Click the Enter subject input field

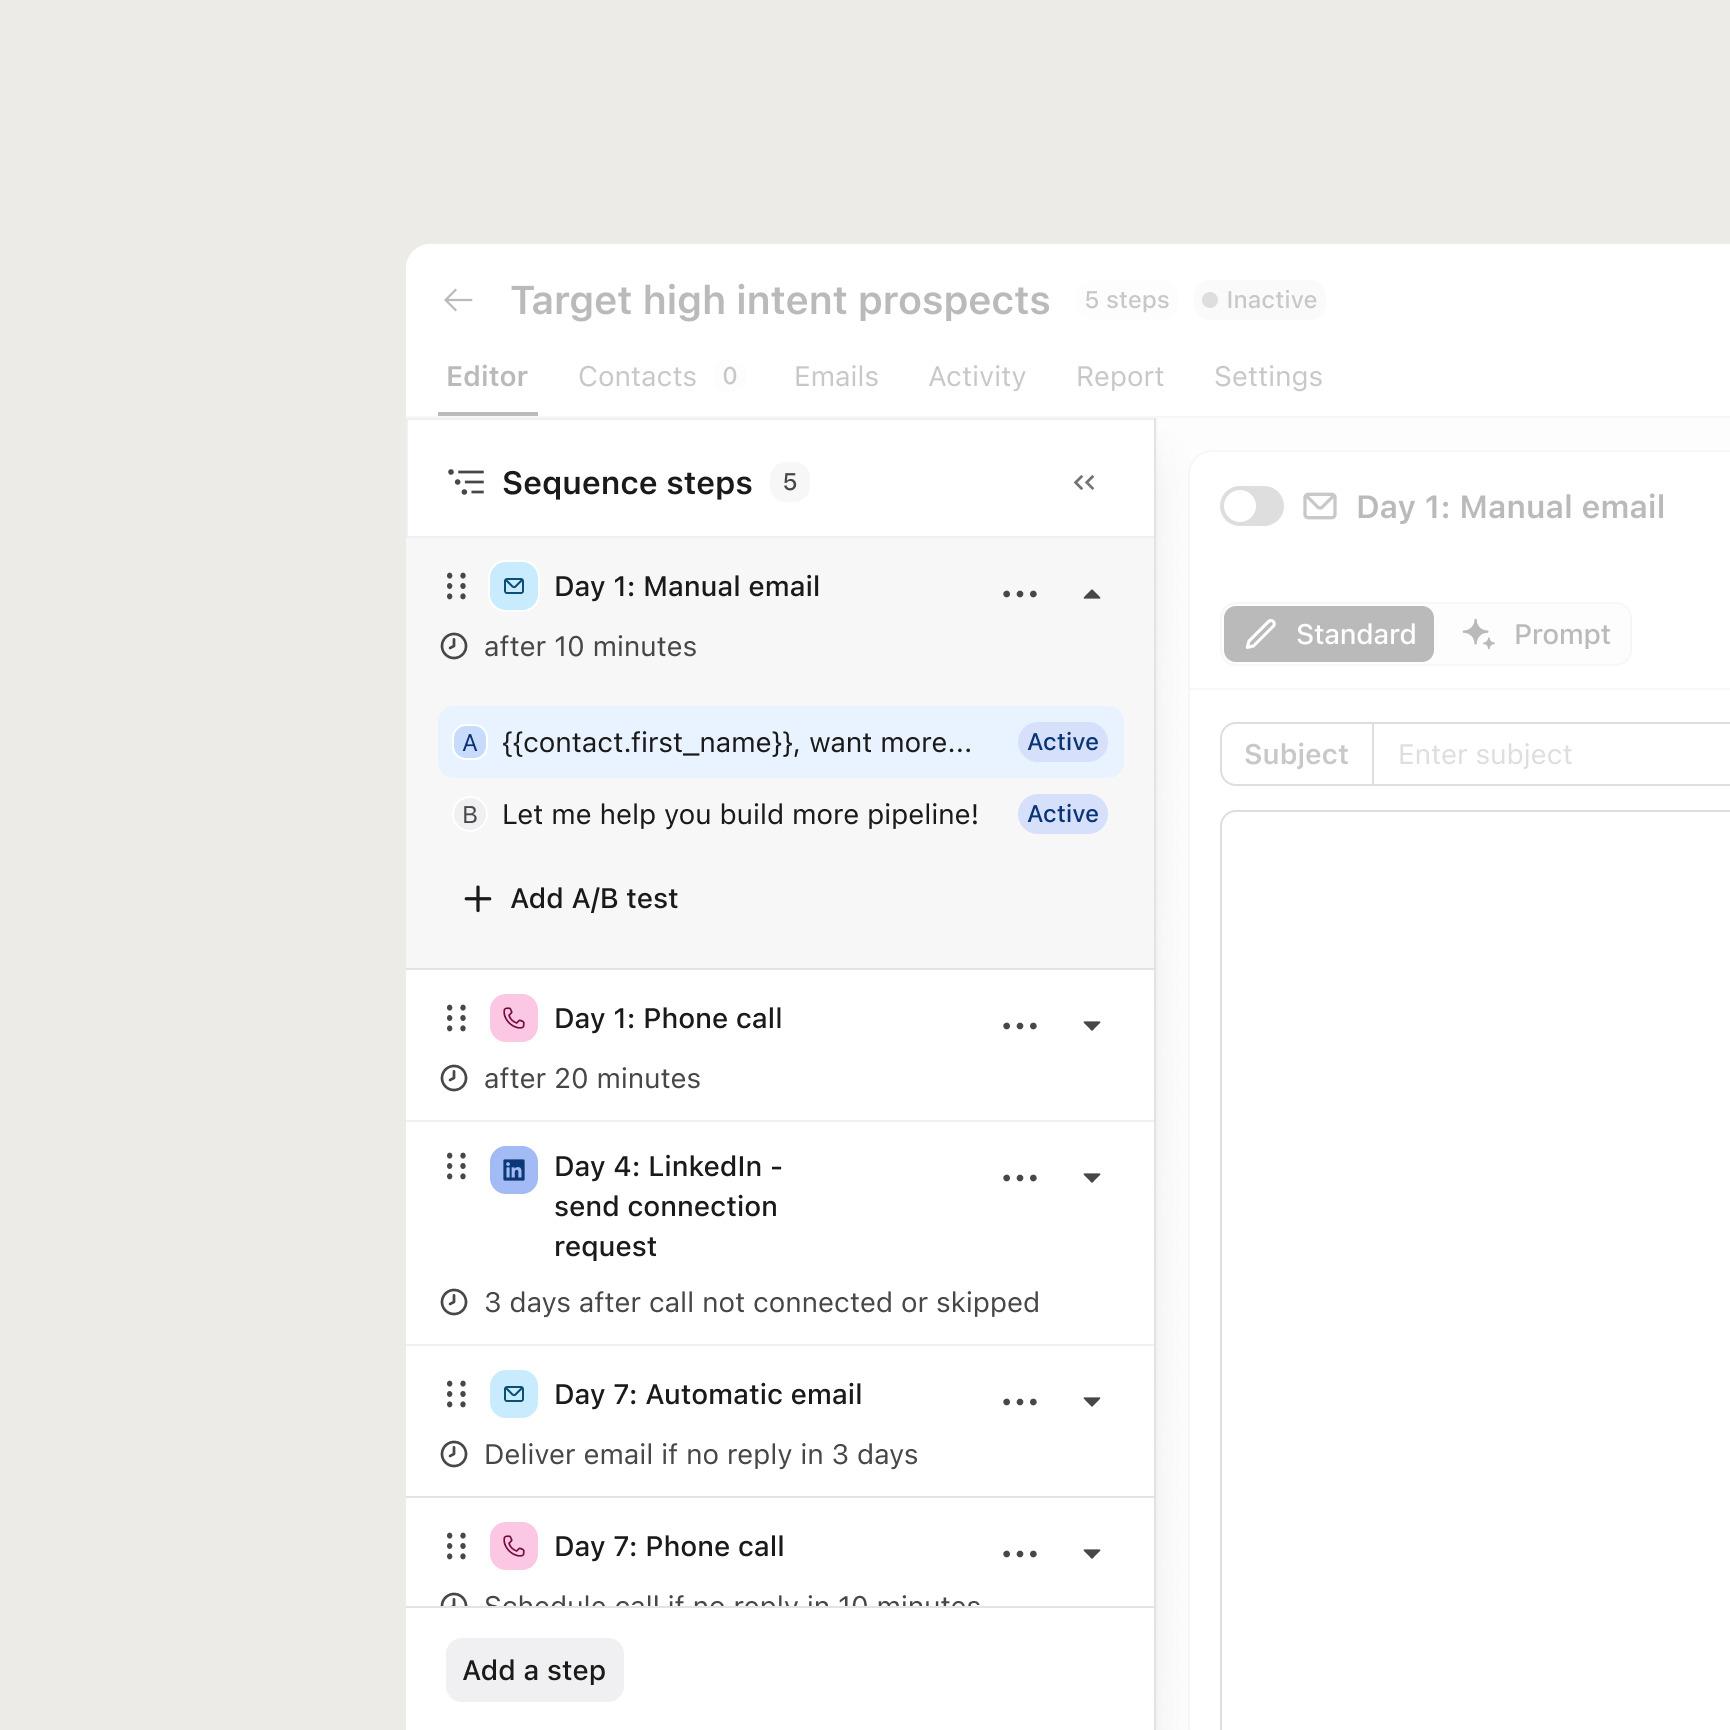[1550, 754]
